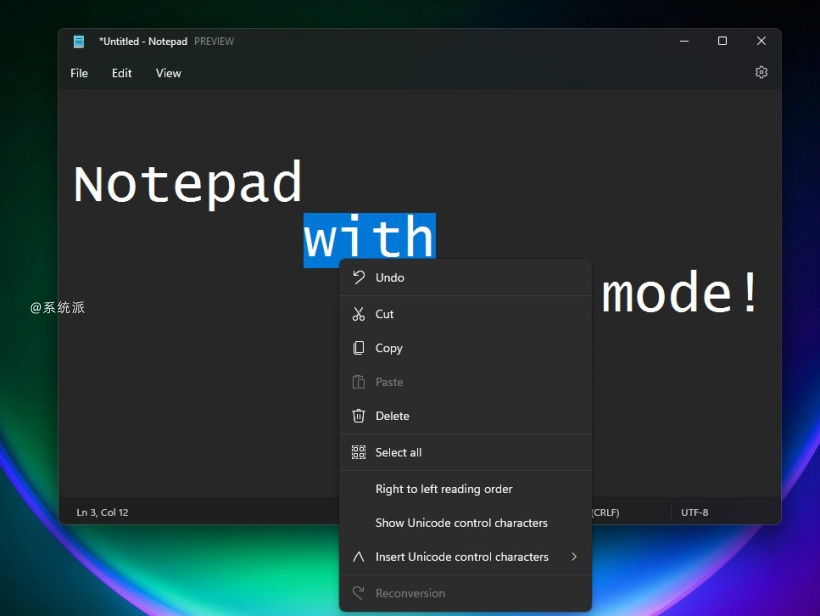Select the Undo icon in the context menu
The height and width of the screenshot is (616, 820).
tap(359, 277)
